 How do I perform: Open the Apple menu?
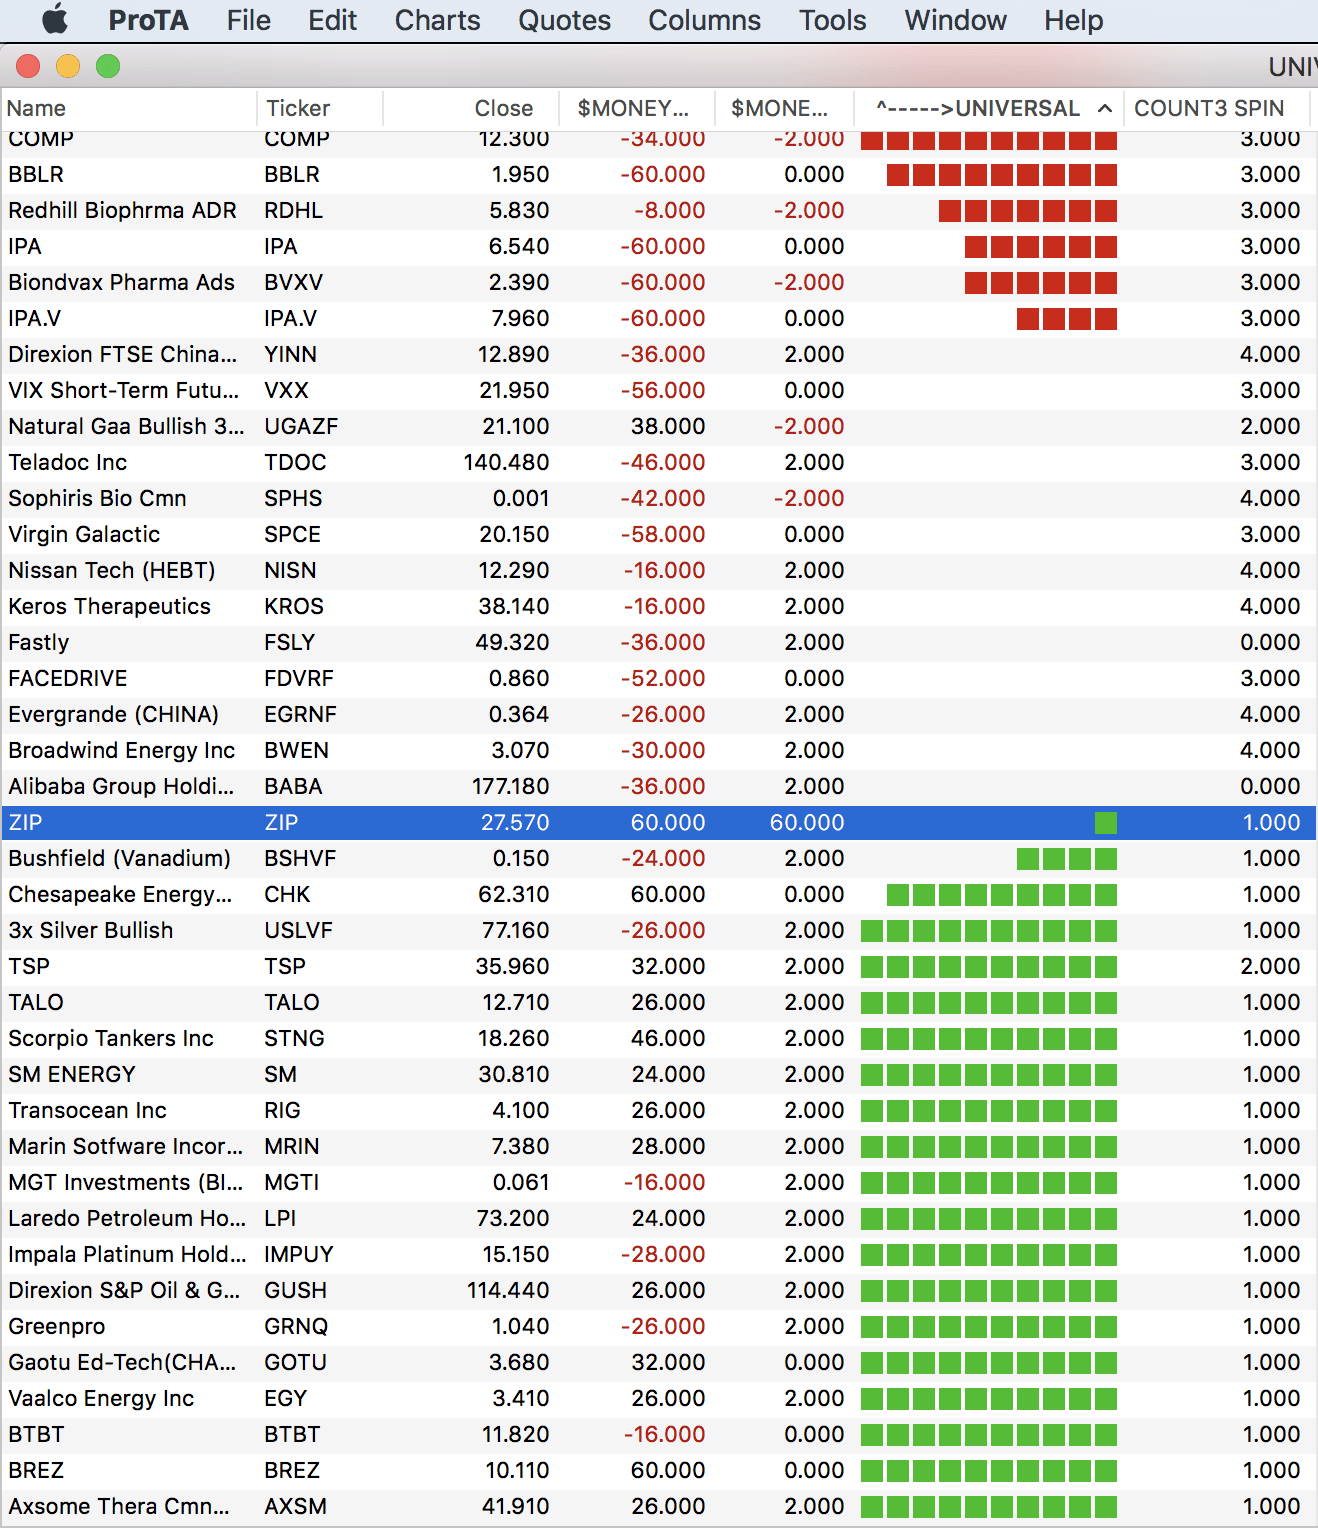point(55,20)
